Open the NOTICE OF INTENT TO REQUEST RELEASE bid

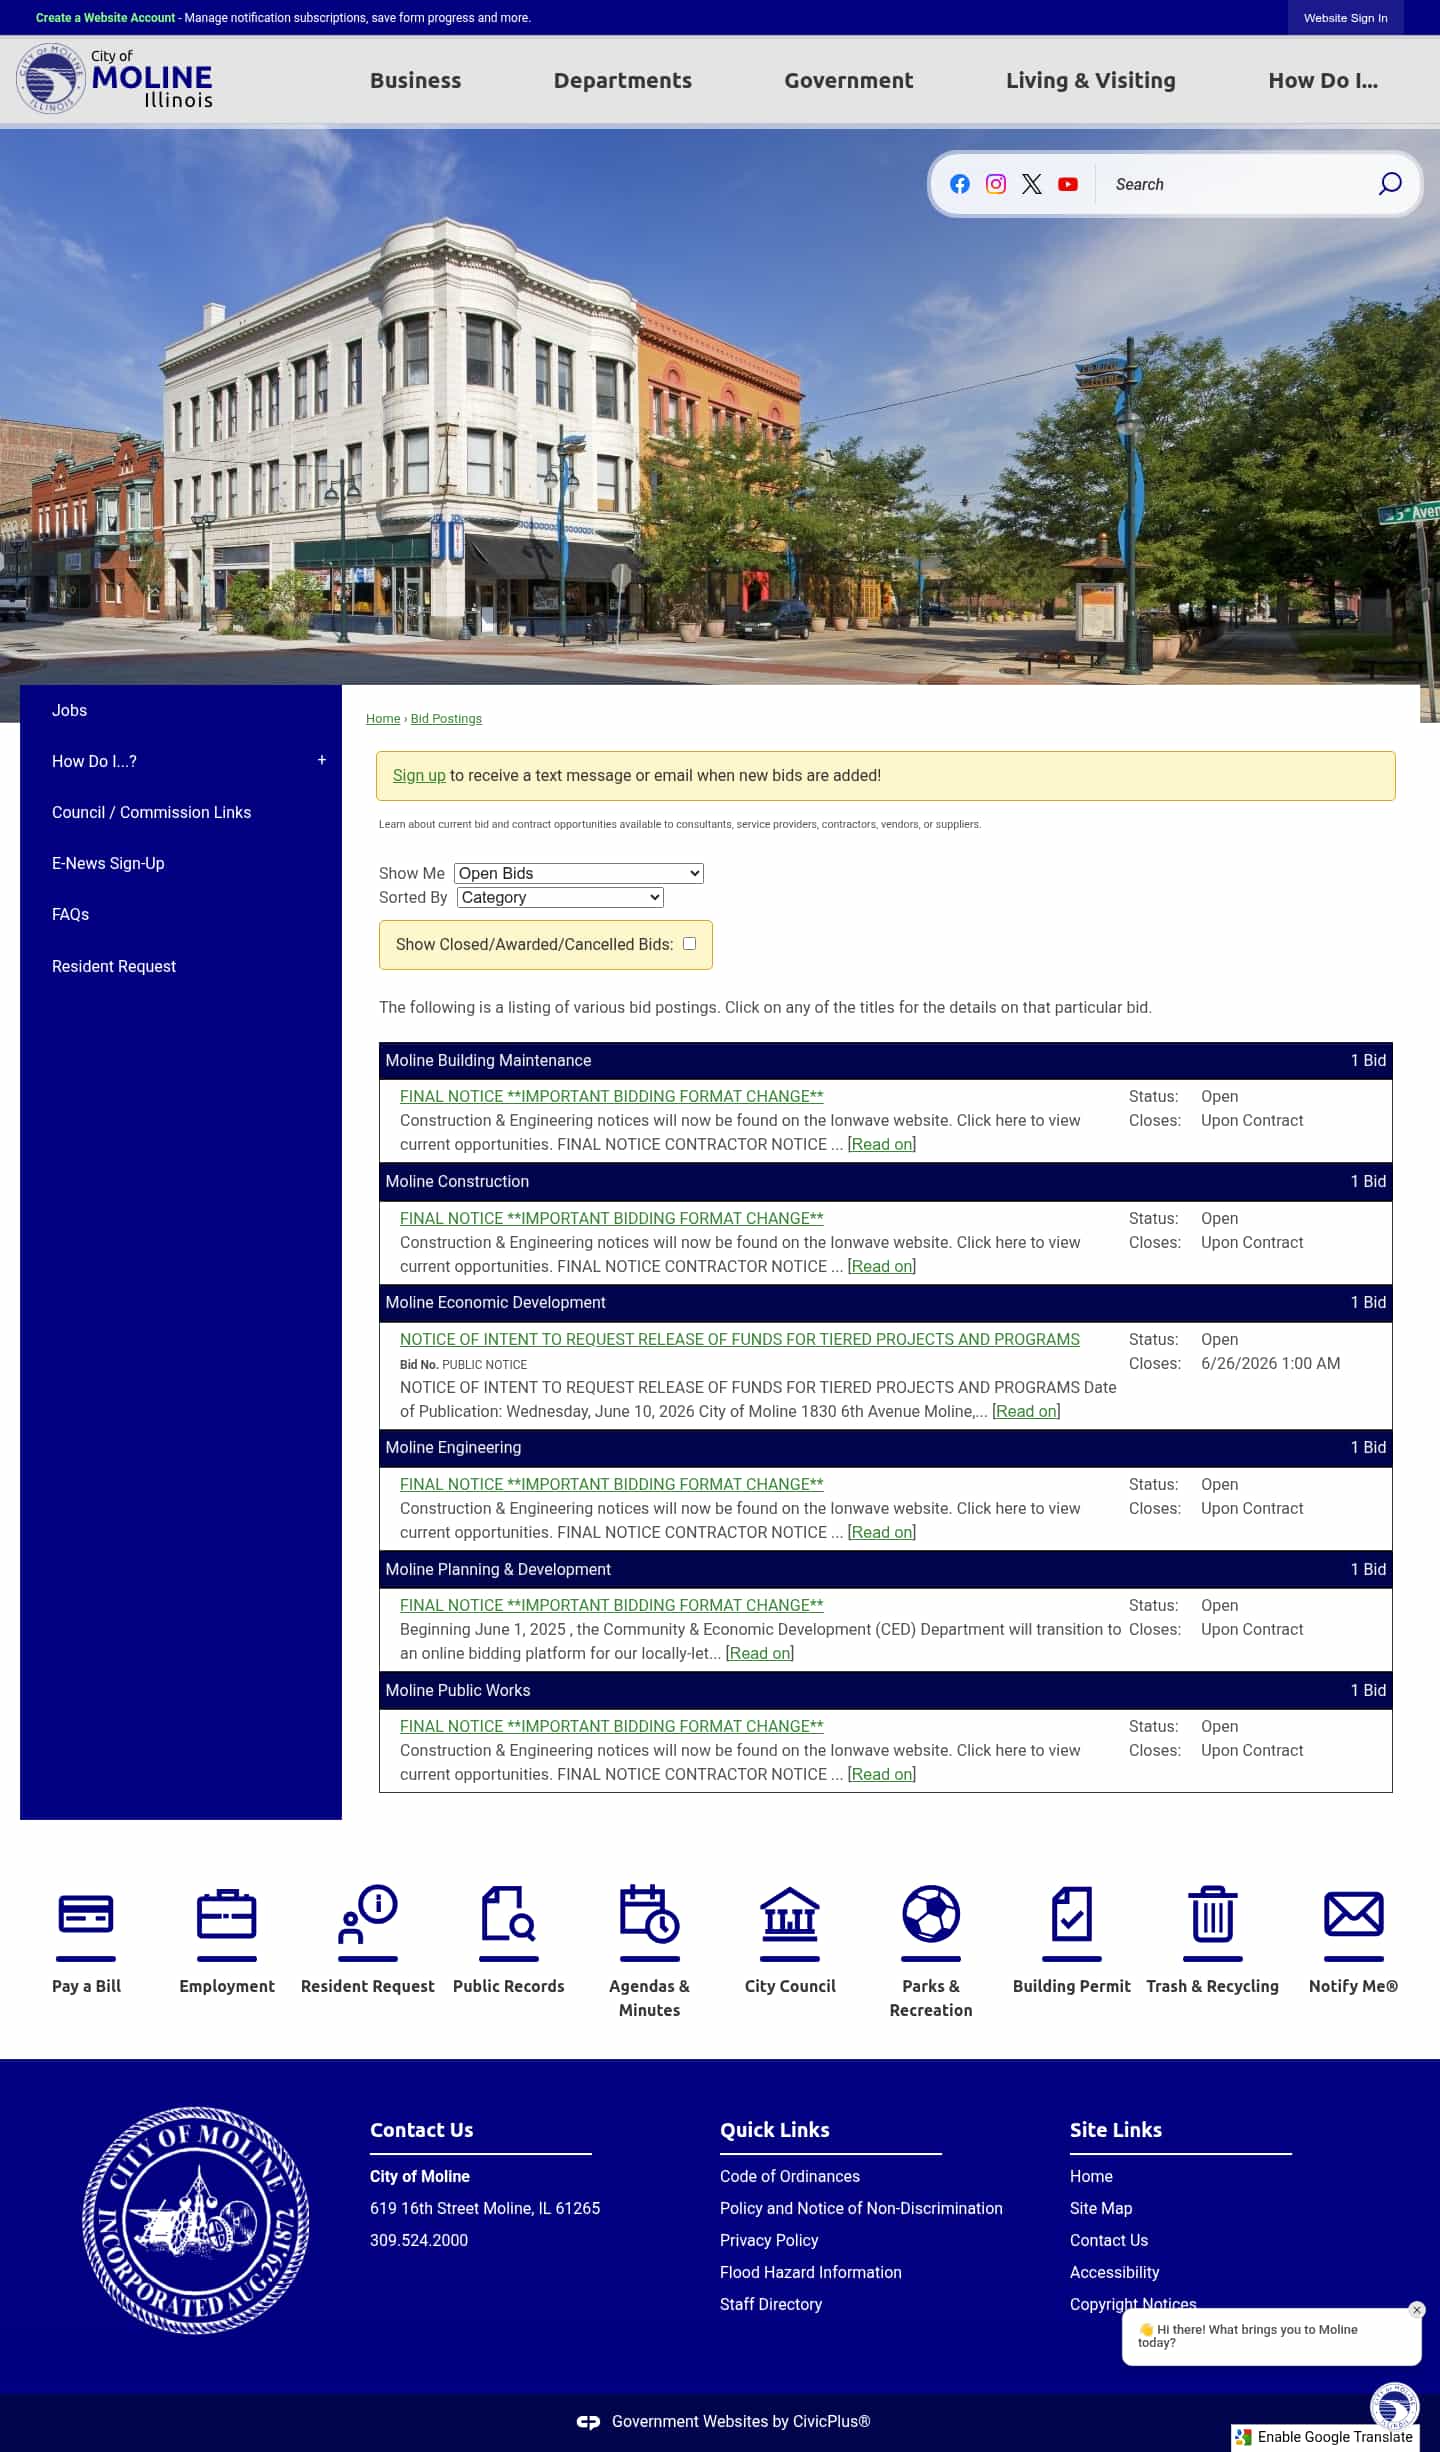(x=740, y=1339)
